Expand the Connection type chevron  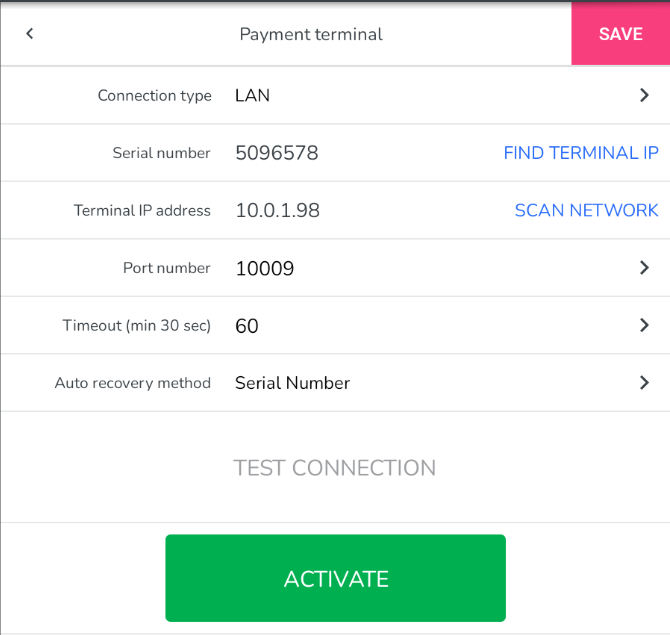[644, 96]
